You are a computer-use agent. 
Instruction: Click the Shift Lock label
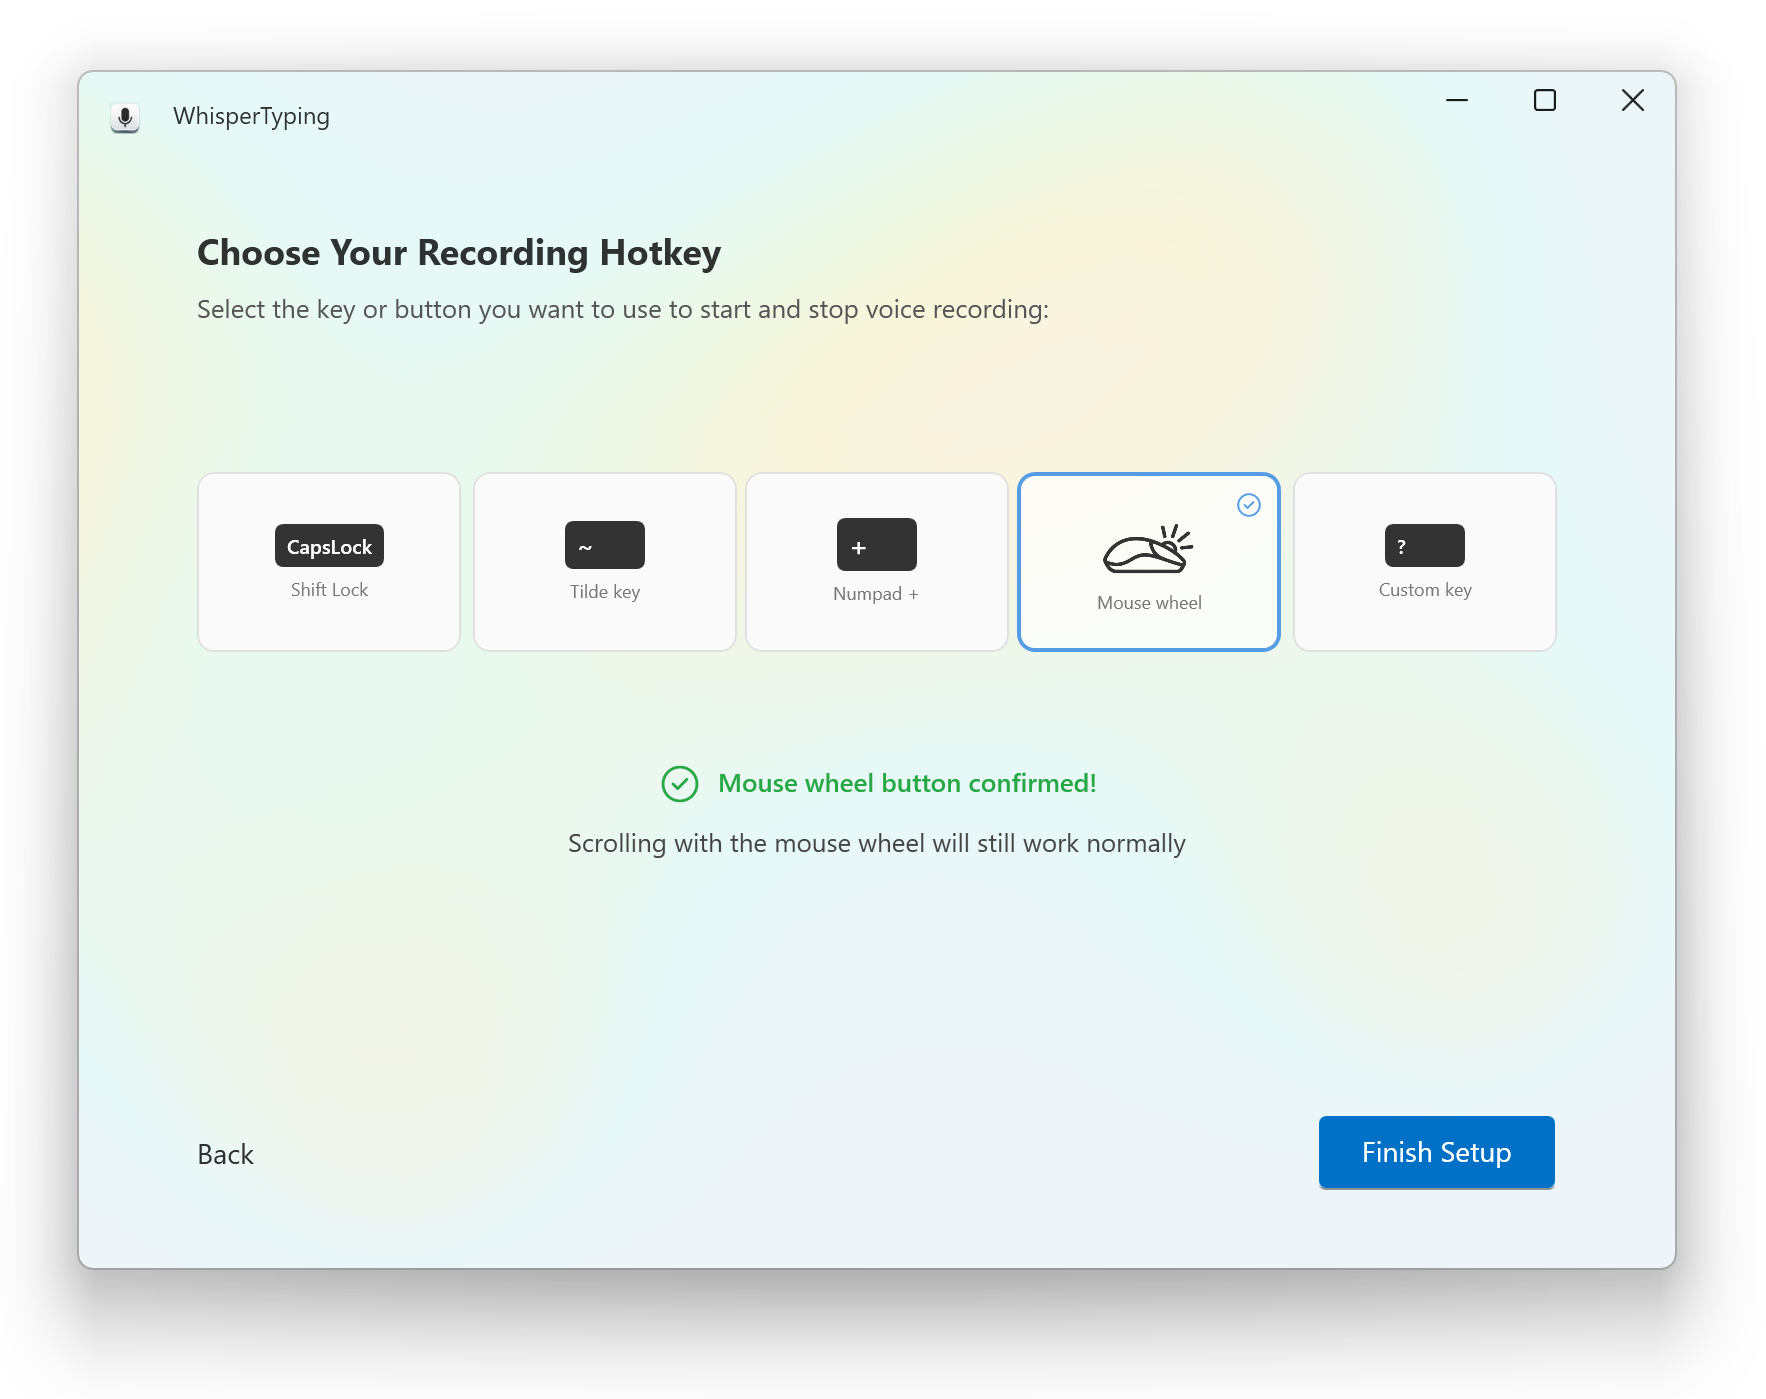pos(328,589)
